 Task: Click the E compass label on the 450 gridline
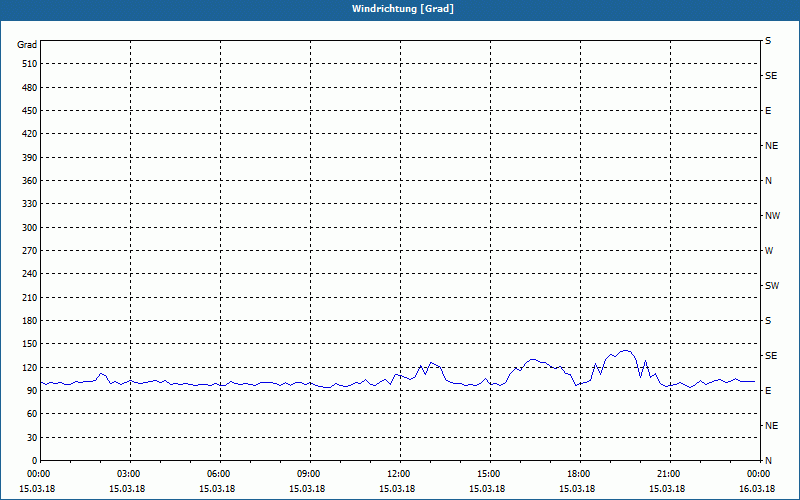pyautogui.click(x=768, y=111)
